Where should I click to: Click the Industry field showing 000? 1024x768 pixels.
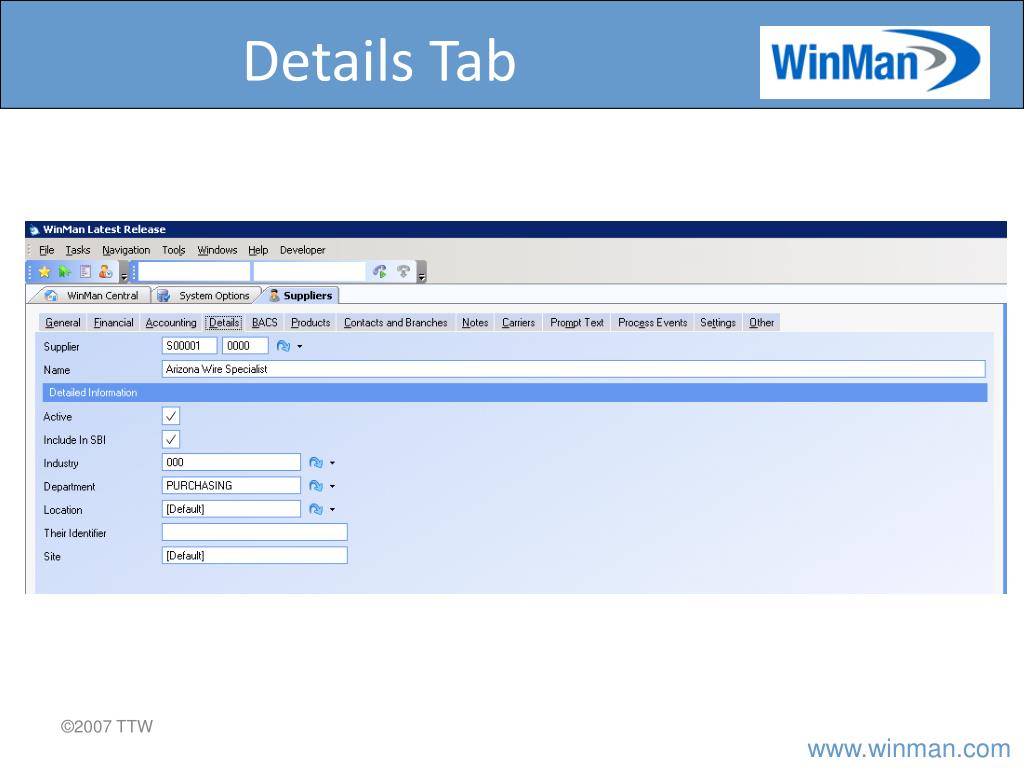(x=231, y=462)
